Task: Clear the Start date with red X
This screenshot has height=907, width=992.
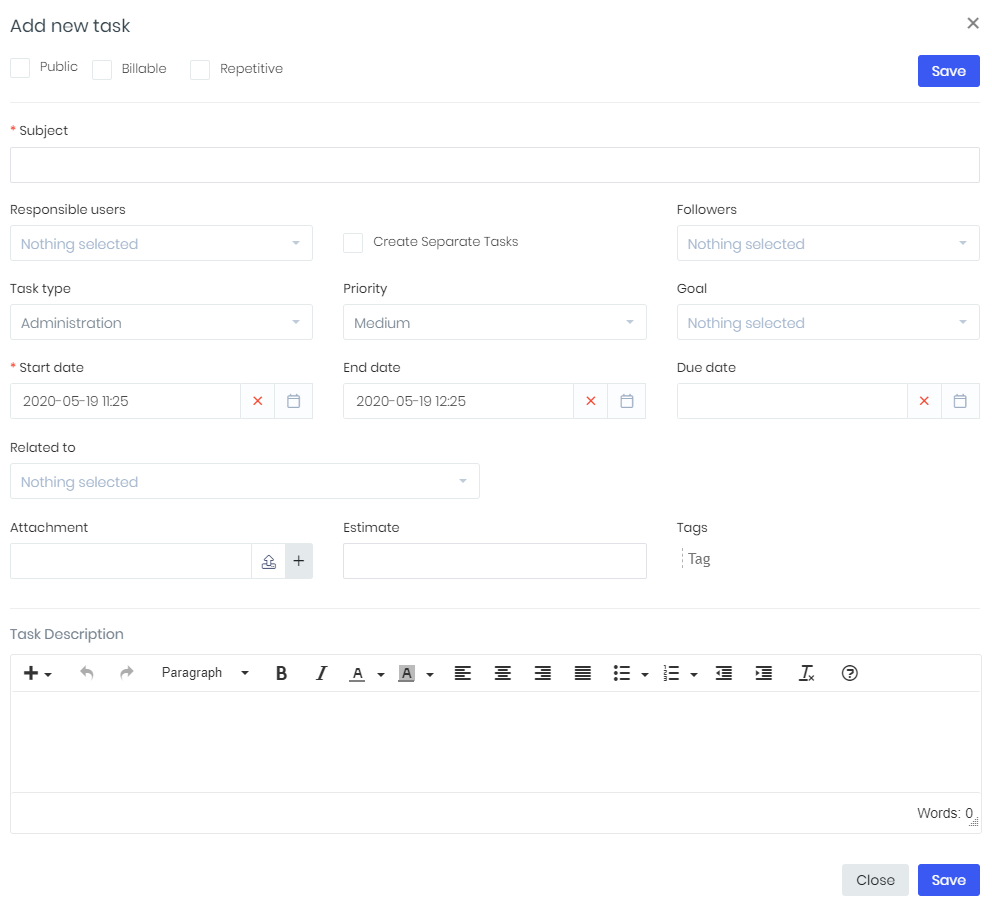Action: coord(257,401)
